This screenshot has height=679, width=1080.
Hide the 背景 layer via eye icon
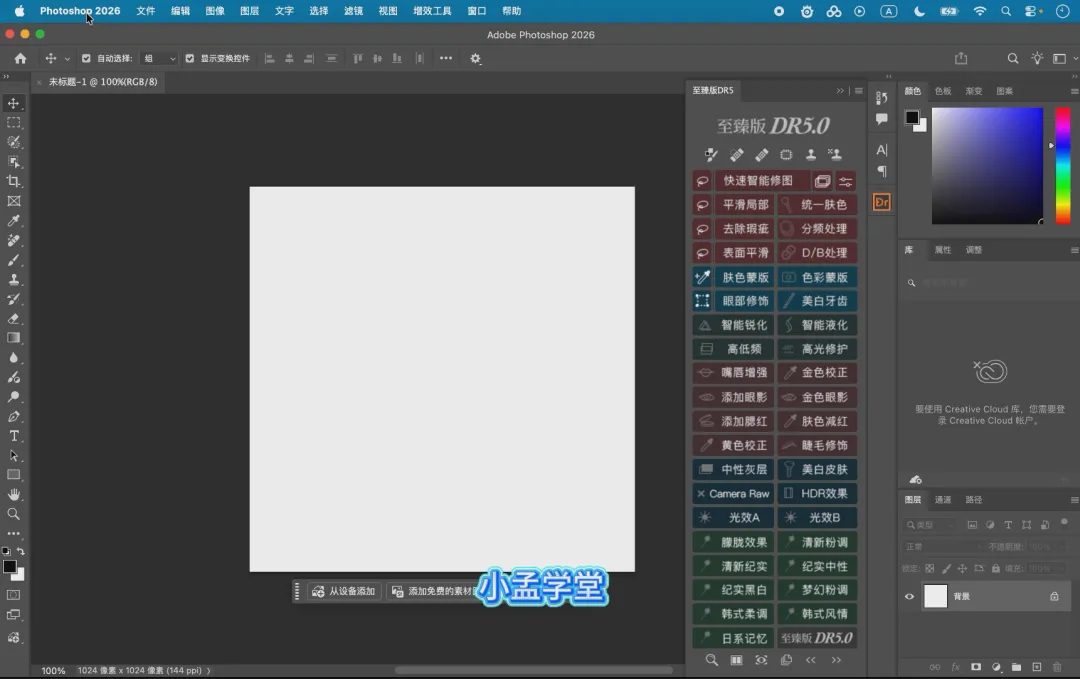click(909, 596)
